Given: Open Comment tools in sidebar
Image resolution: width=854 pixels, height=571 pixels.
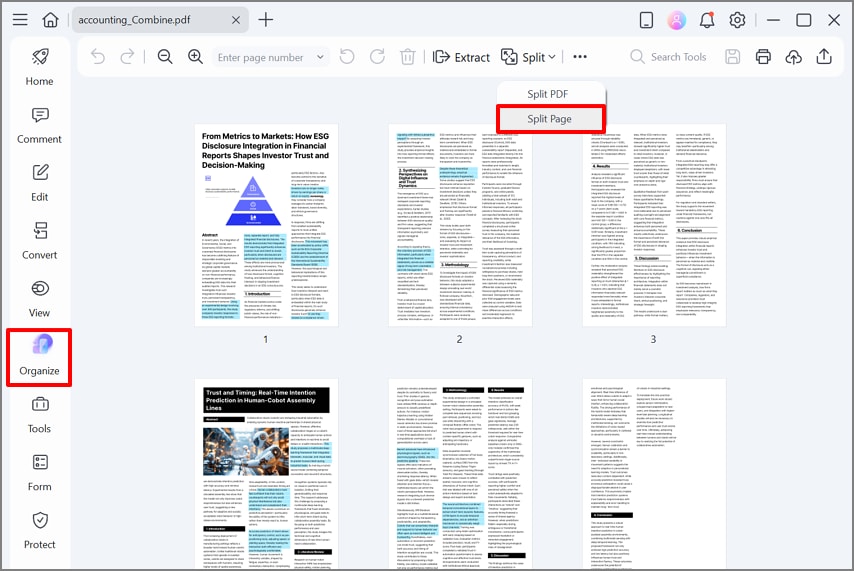Looking at the screenshot, I should (40, 125).
